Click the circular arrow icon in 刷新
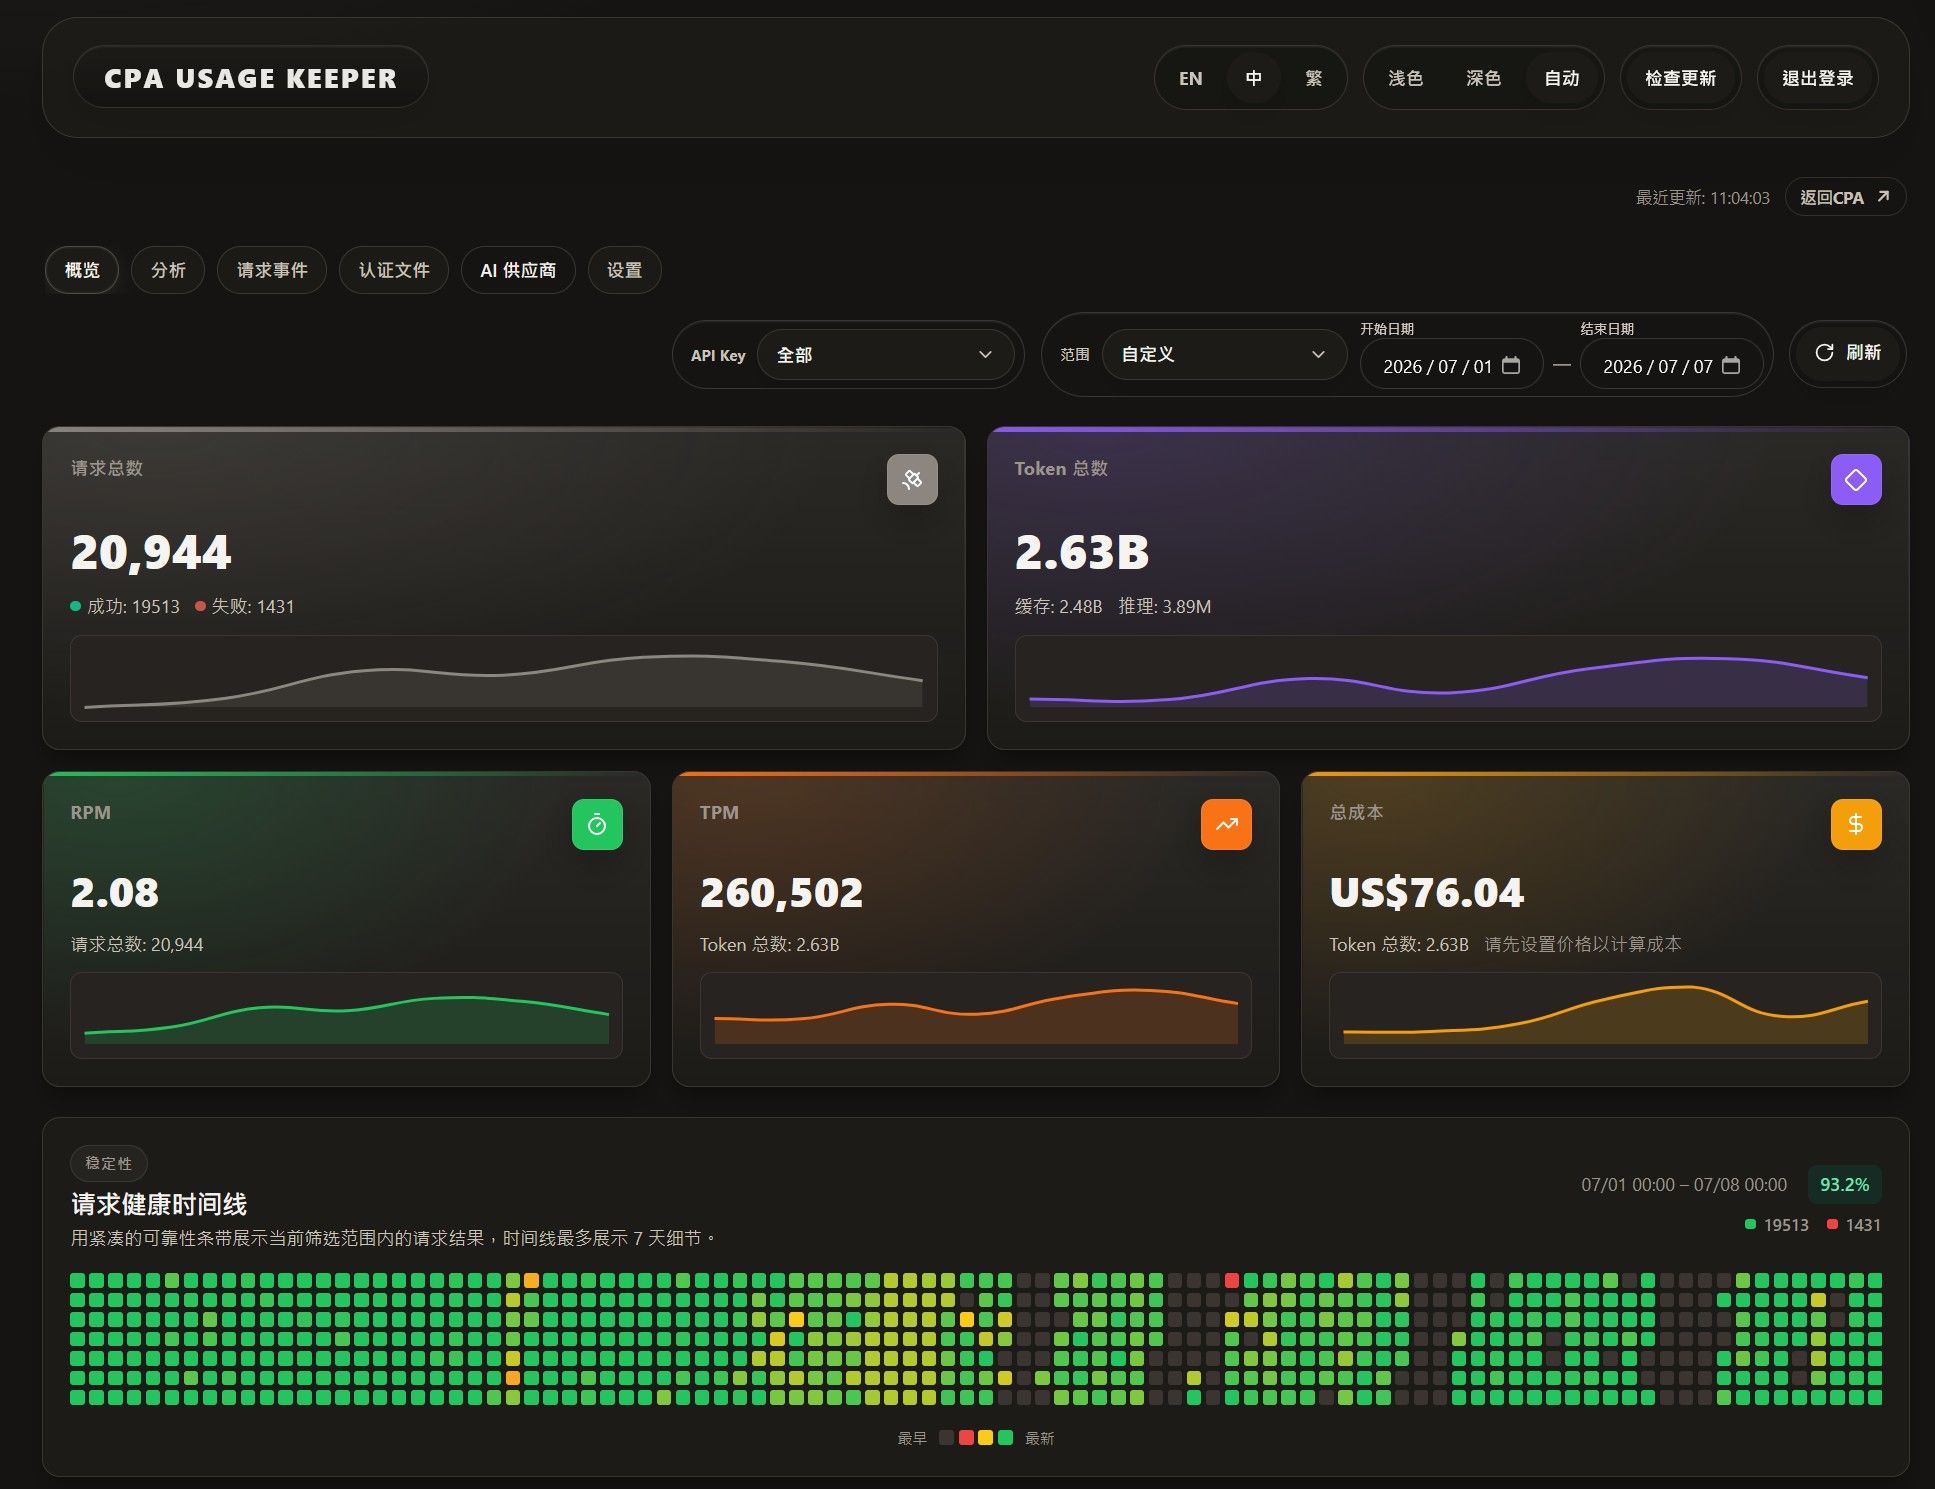Screen dimensions: 1935x1489 point(1824,353)
